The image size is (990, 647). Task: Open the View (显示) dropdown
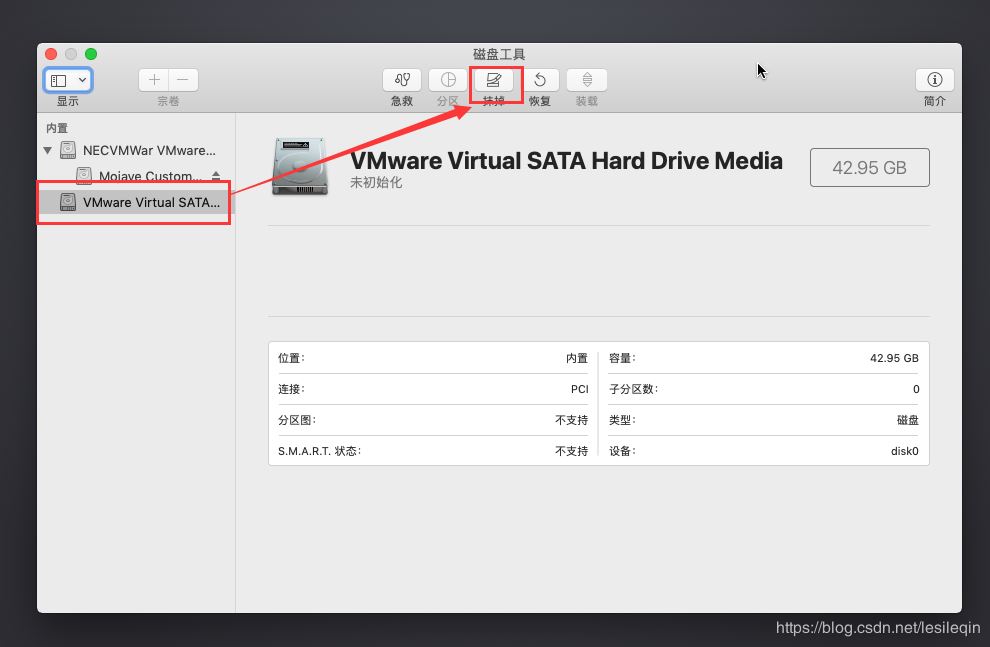point(68,80)
